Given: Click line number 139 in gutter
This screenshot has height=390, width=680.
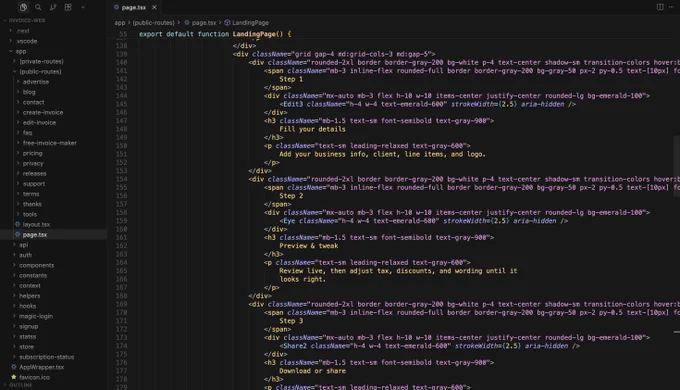Looking at the screenshot, I should [121, 54].
